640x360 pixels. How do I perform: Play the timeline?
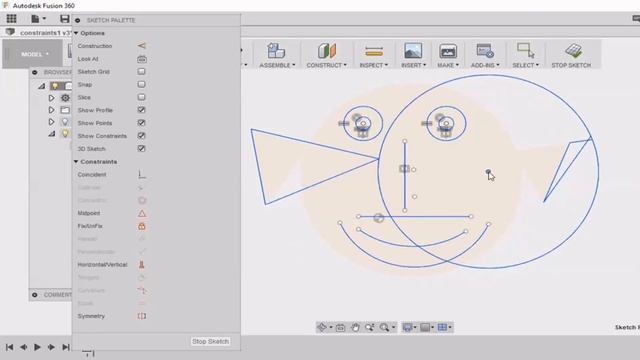point(37,347)
